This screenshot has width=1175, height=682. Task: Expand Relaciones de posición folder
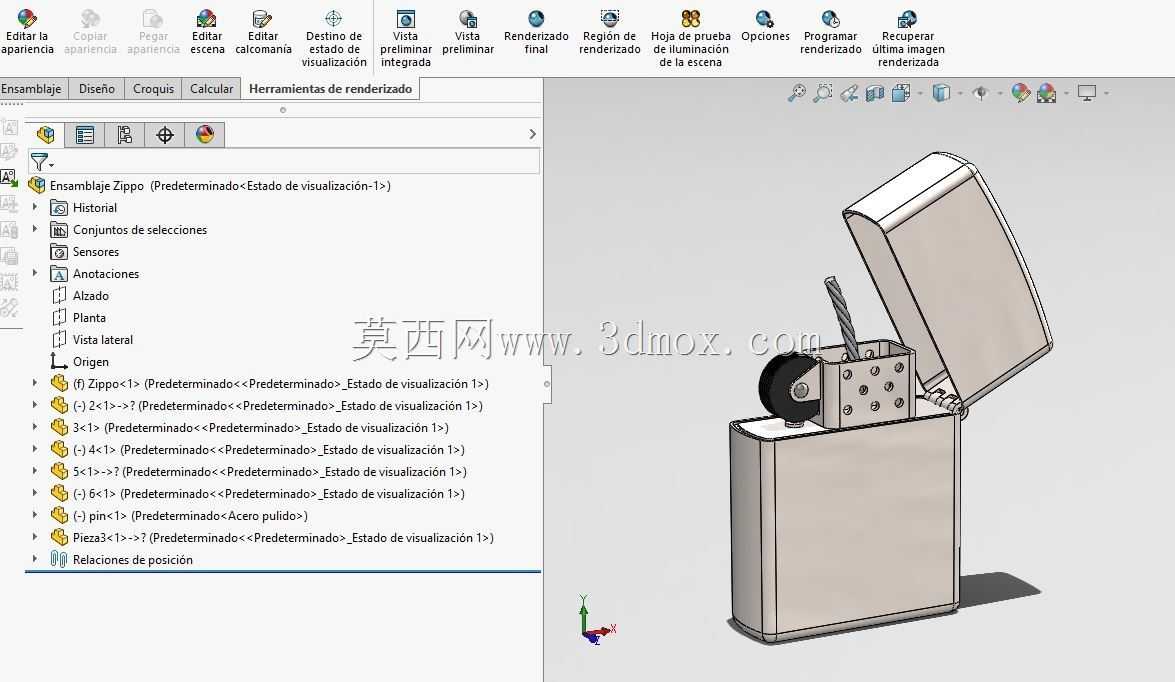pyautogui.click(x=34, y=559)
